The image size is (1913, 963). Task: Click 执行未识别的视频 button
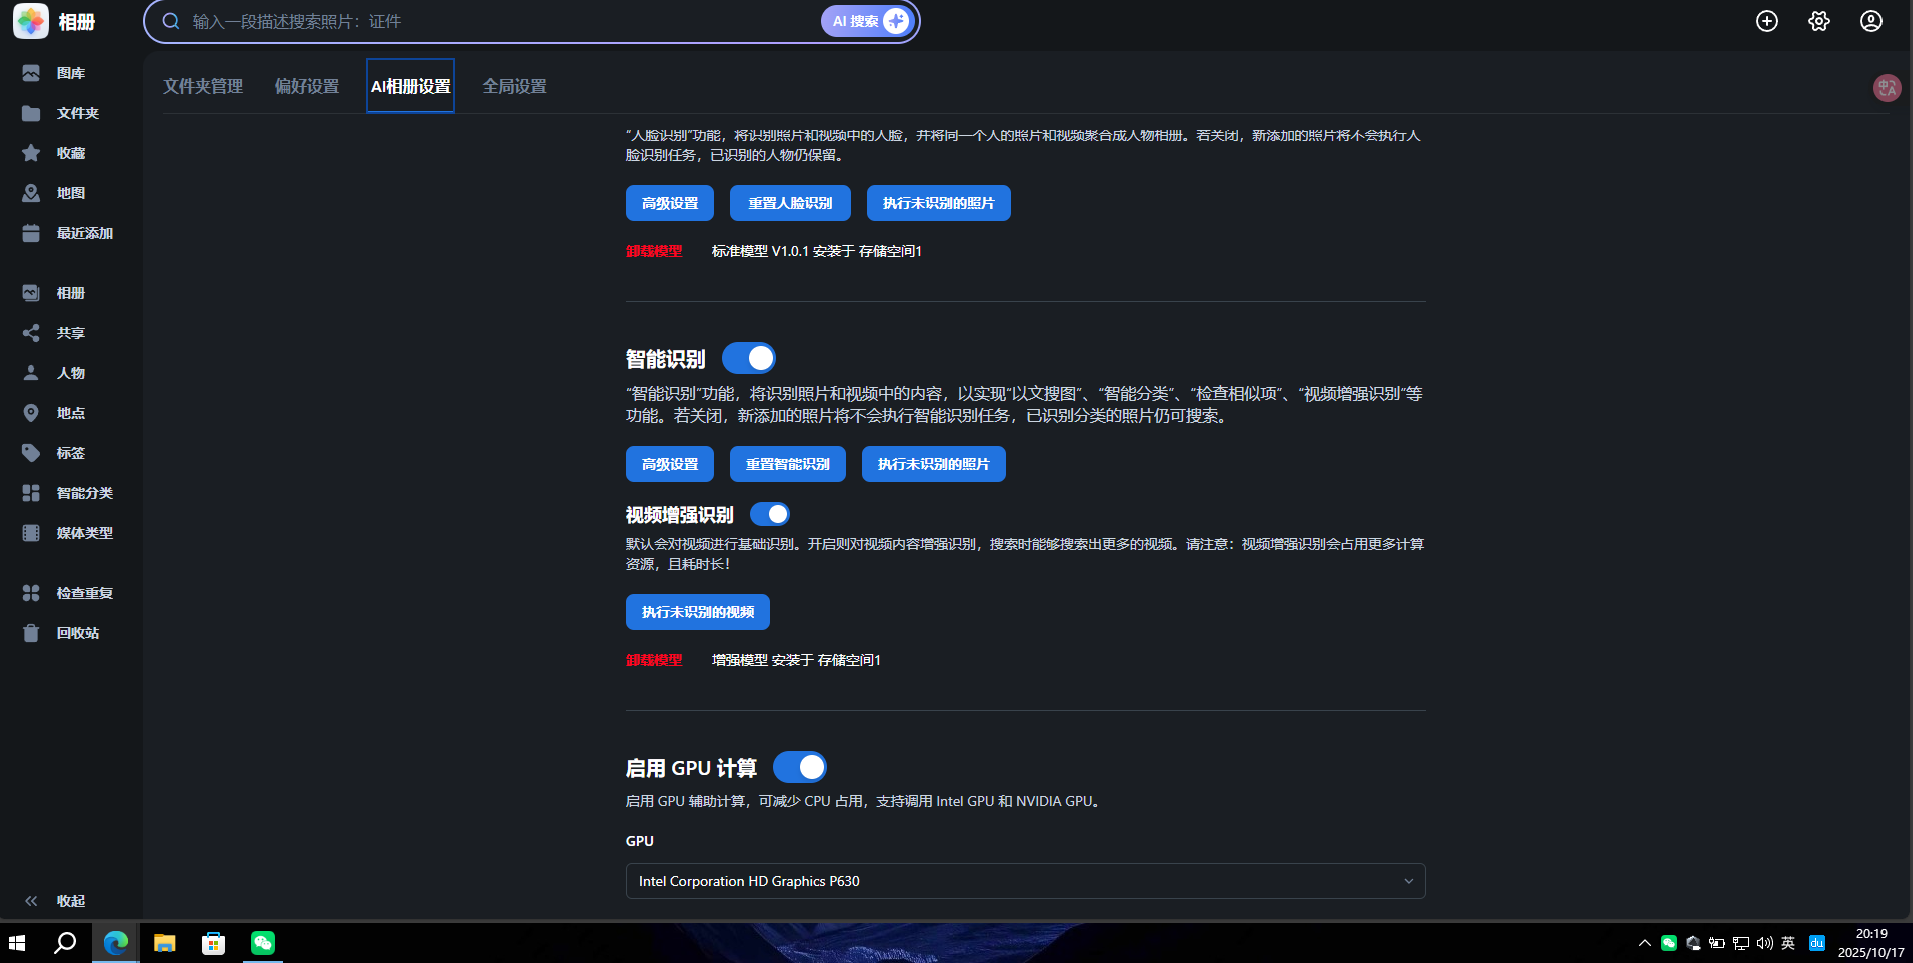click(x=698, y=612)
